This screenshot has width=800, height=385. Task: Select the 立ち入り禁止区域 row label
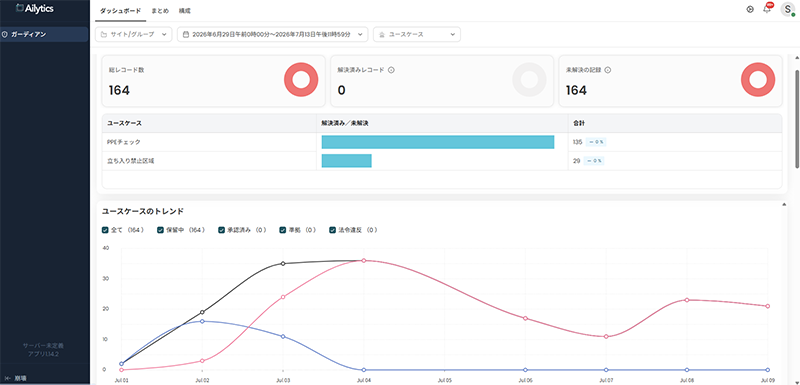click(x=130, y=161)
